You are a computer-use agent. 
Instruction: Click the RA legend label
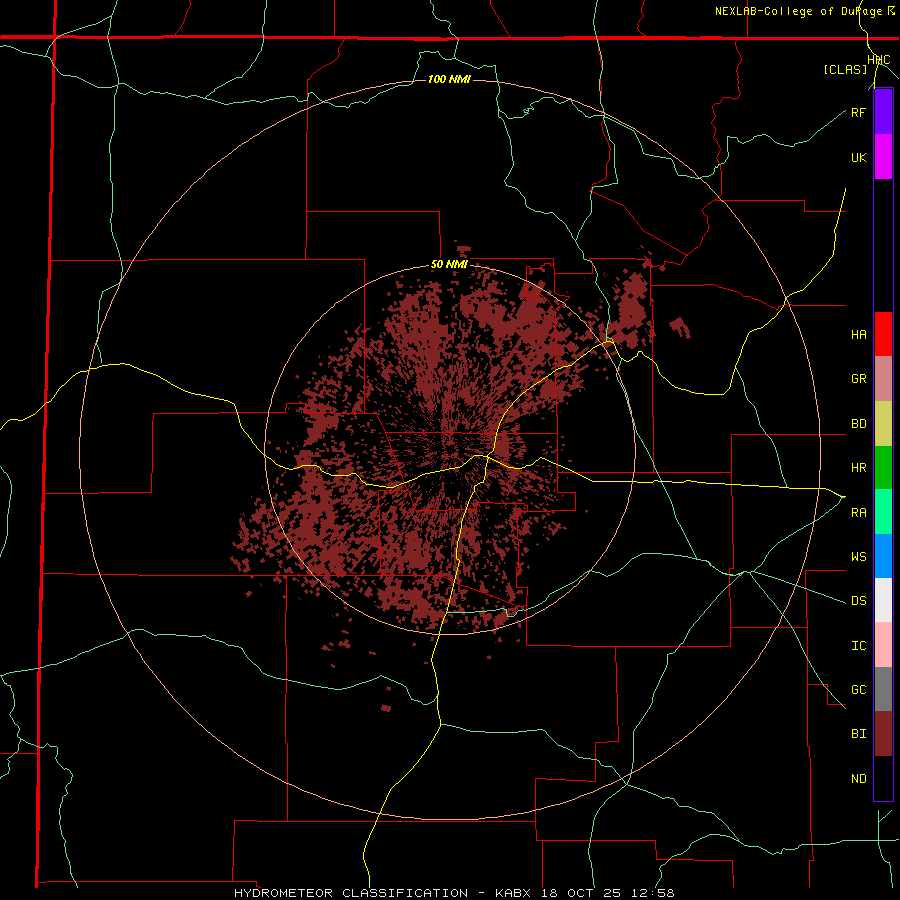pos(858,513)
